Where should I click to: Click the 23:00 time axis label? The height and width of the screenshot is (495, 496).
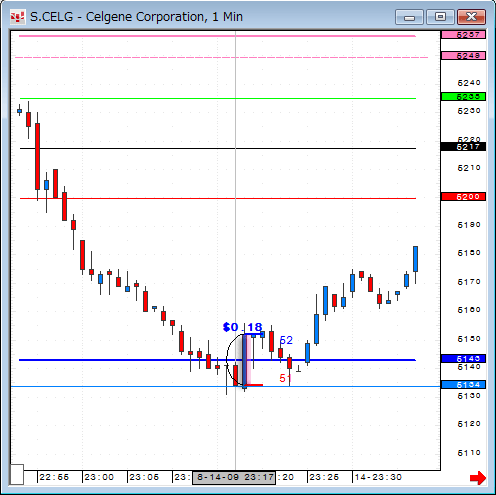pyautogui.click(x=99, y=477)
